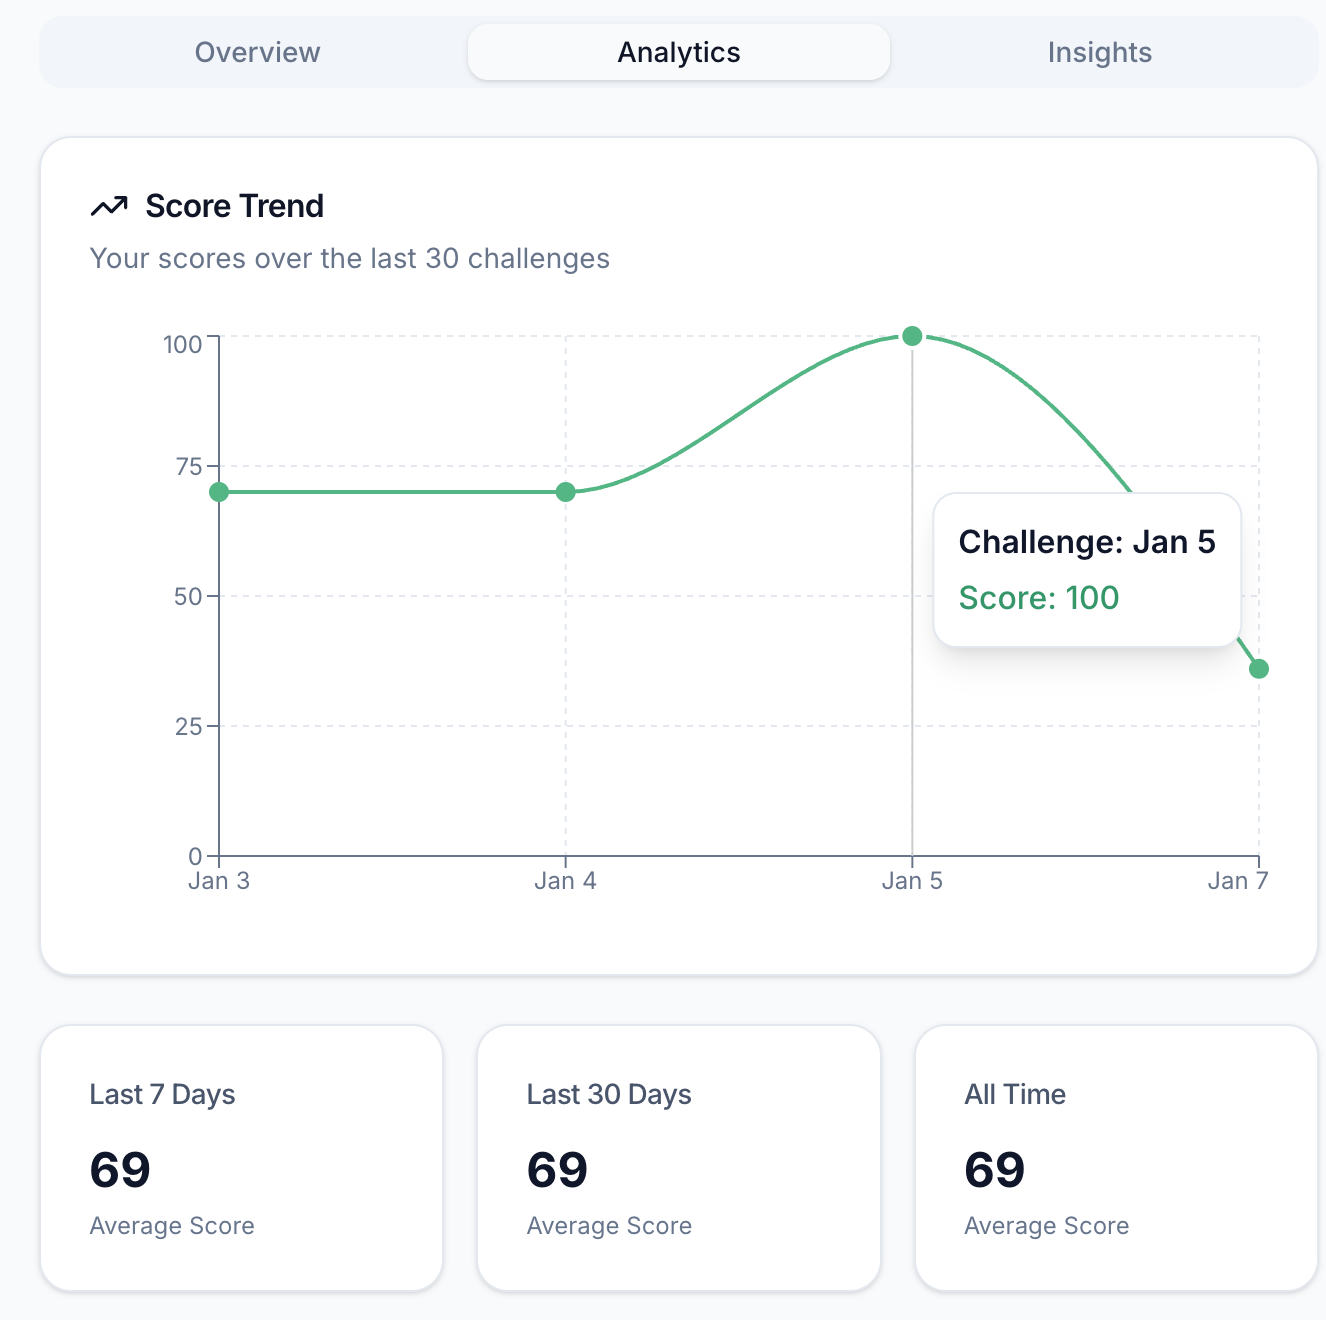
Task: Click the Score Trend heading text
Action: (234, 206)
